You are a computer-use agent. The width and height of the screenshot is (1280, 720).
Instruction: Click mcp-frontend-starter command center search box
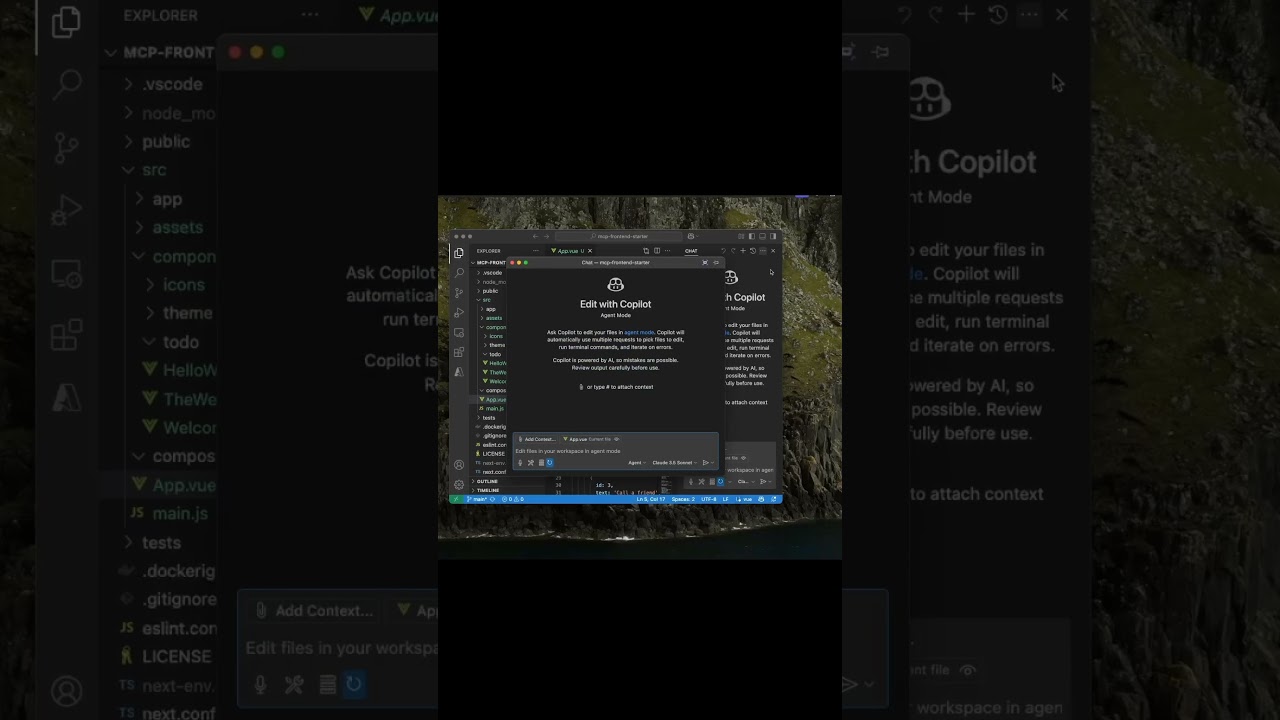619,237
